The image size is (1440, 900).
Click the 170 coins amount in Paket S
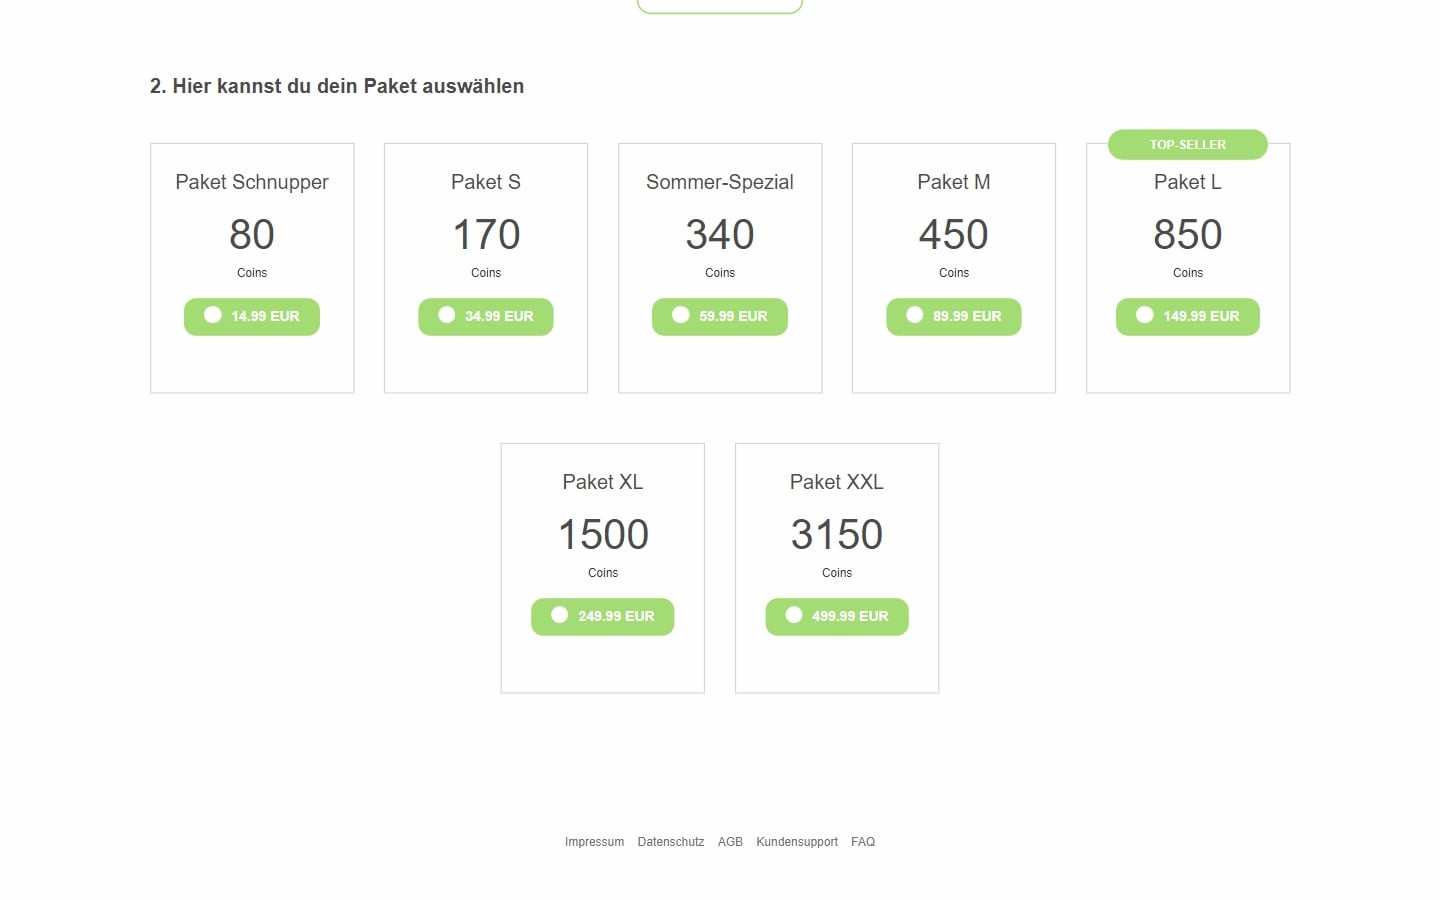coord(486,235)
